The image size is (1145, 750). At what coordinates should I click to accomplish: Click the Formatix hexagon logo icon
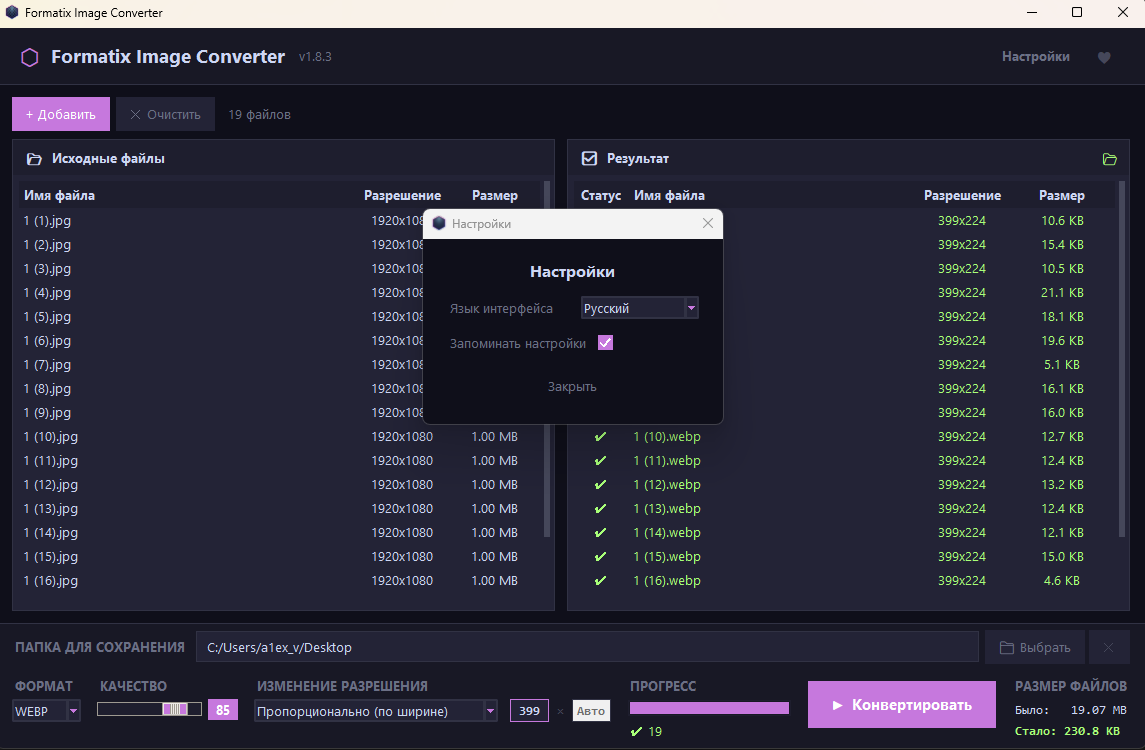tap(30, 58)
